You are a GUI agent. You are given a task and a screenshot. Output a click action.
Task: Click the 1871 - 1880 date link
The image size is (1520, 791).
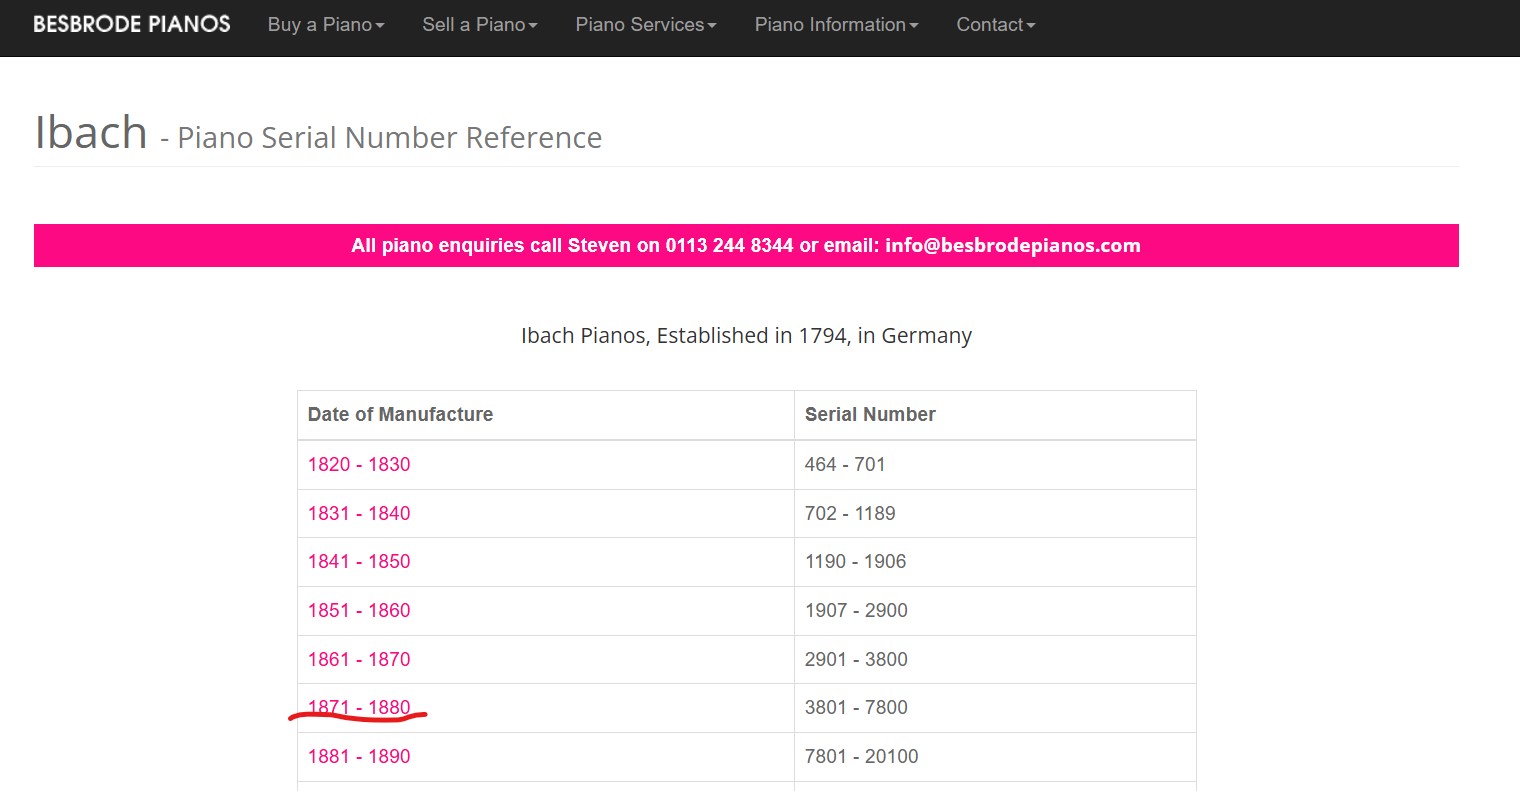pos(359,707)
